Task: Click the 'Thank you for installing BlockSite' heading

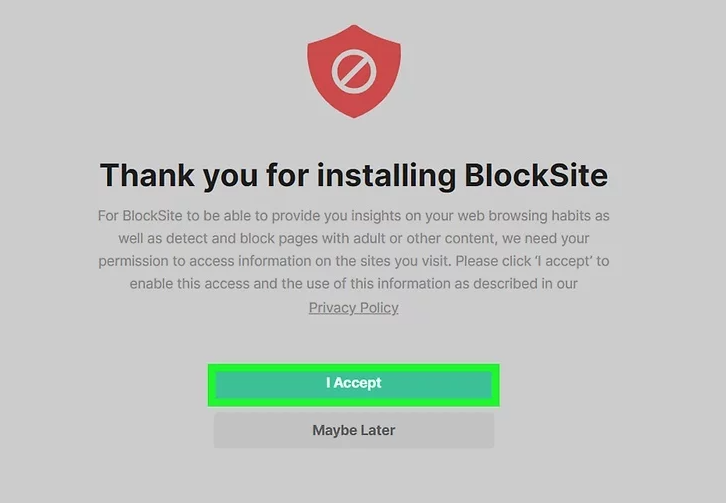Action: (x=353, y=175)
